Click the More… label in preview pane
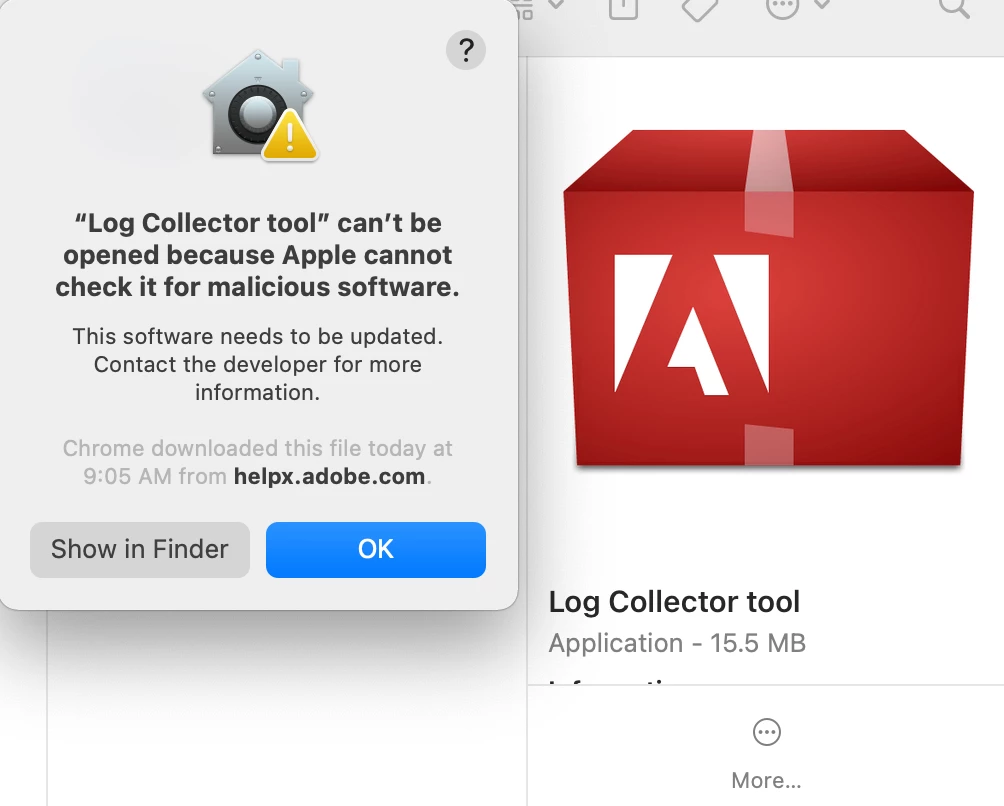This screenshot has height=806, width=1004. [766, 780]
